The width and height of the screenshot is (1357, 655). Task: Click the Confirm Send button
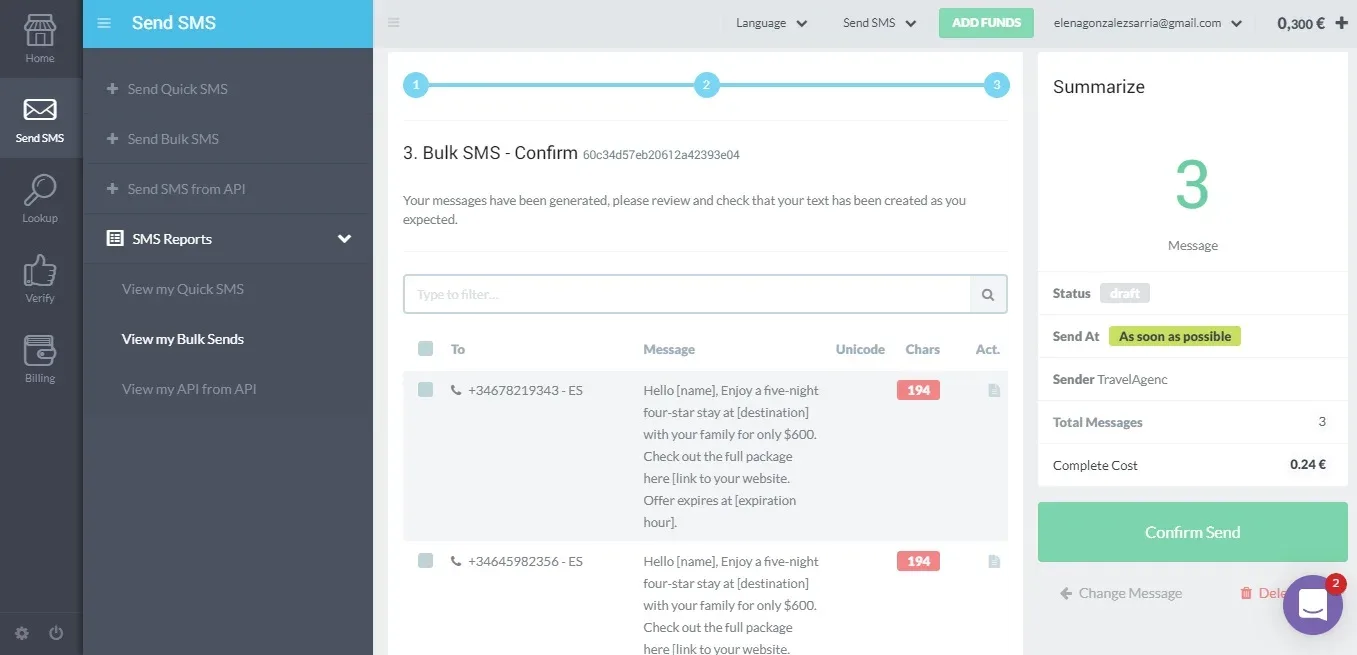point(1192,532)
